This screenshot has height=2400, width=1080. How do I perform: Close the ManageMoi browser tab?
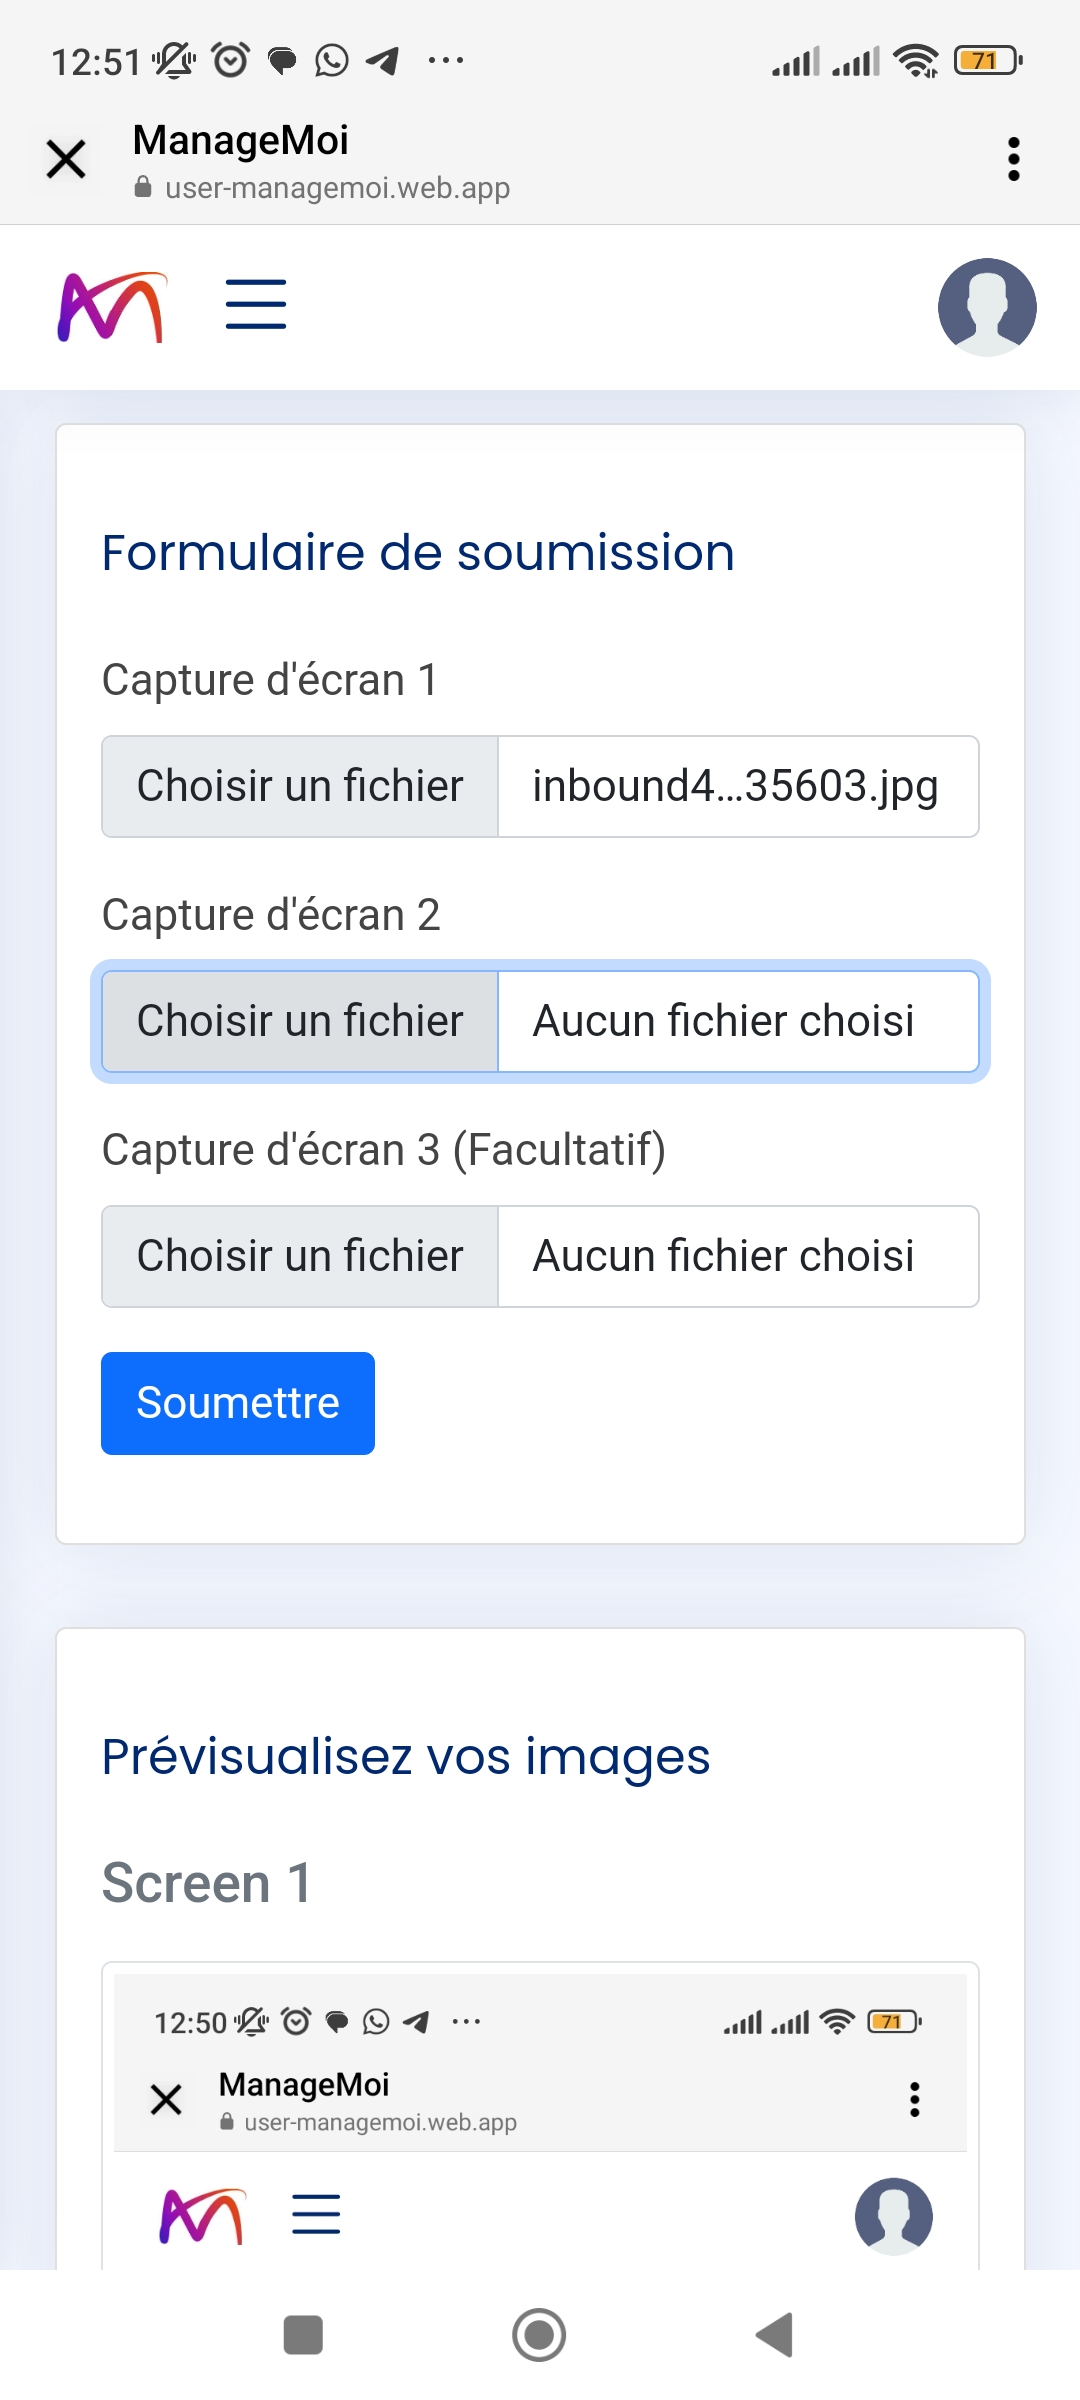click(x=66, y=159)
